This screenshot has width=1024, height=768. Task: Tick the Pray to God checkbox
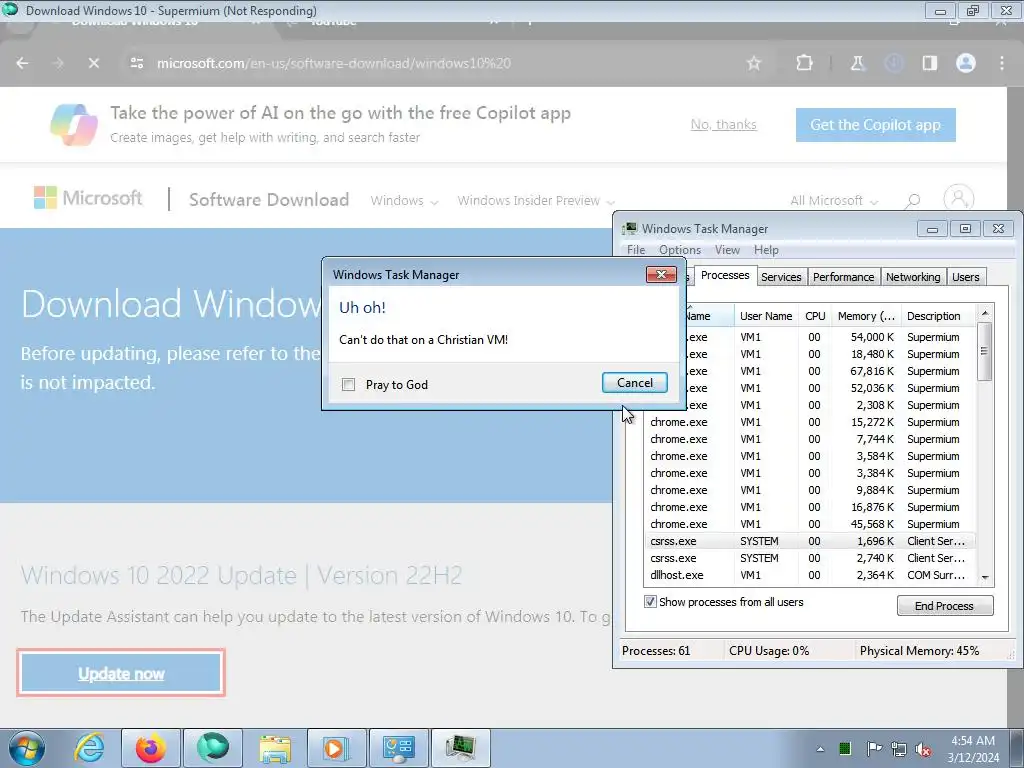(x=349, y=385)
